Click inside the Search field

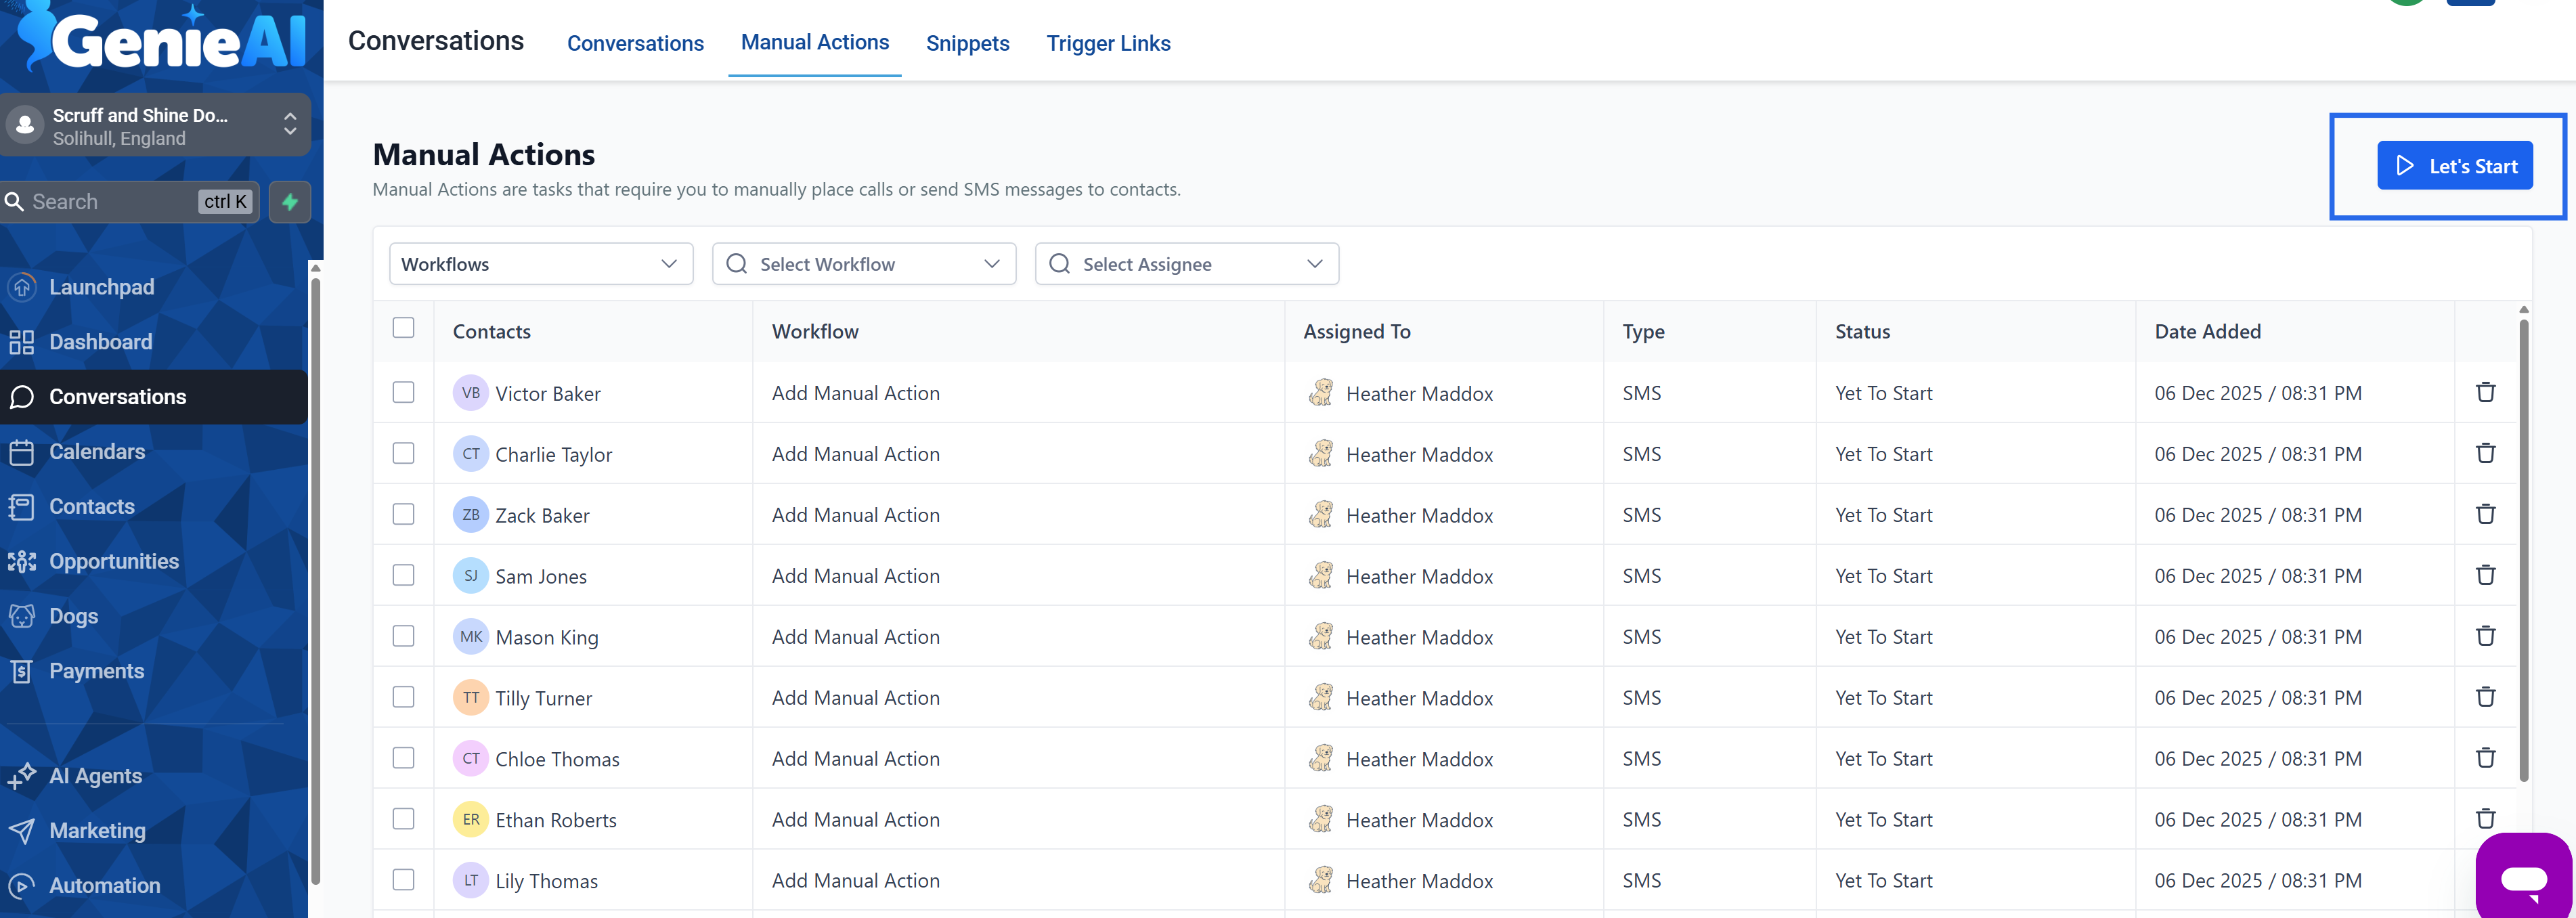click(110, 201)
